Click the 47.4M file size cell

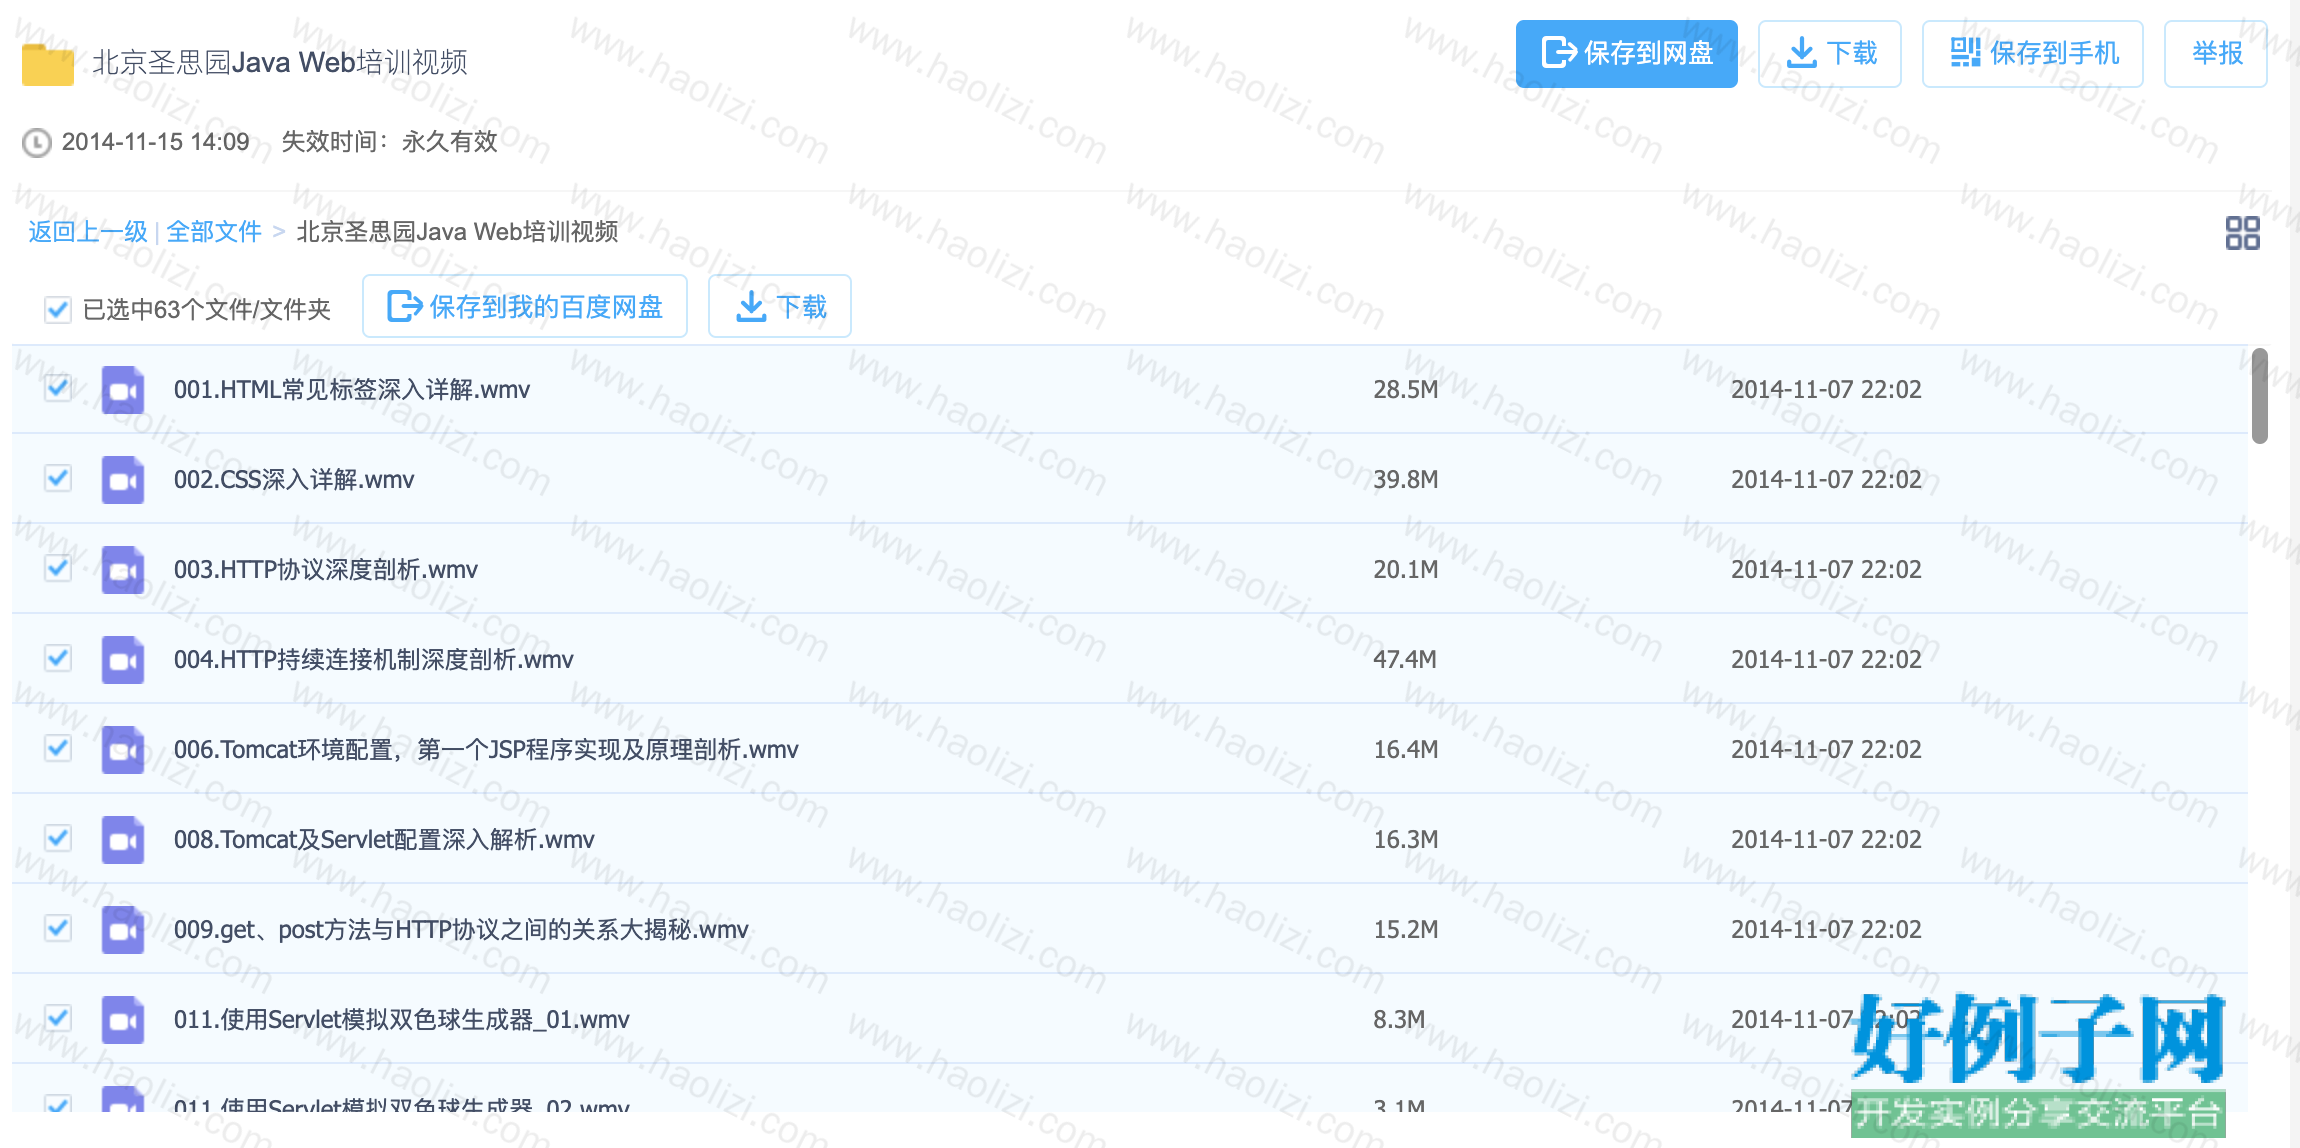pyautogui.click(x=1405, y=660)
